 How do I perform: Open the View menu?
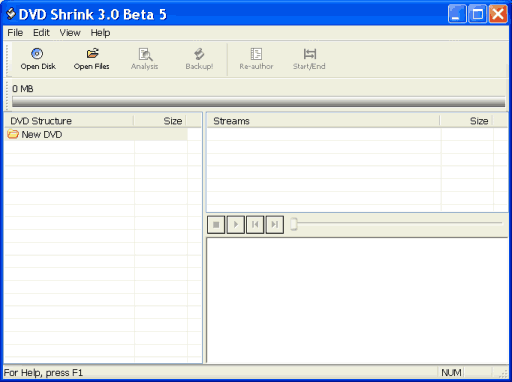70,33
